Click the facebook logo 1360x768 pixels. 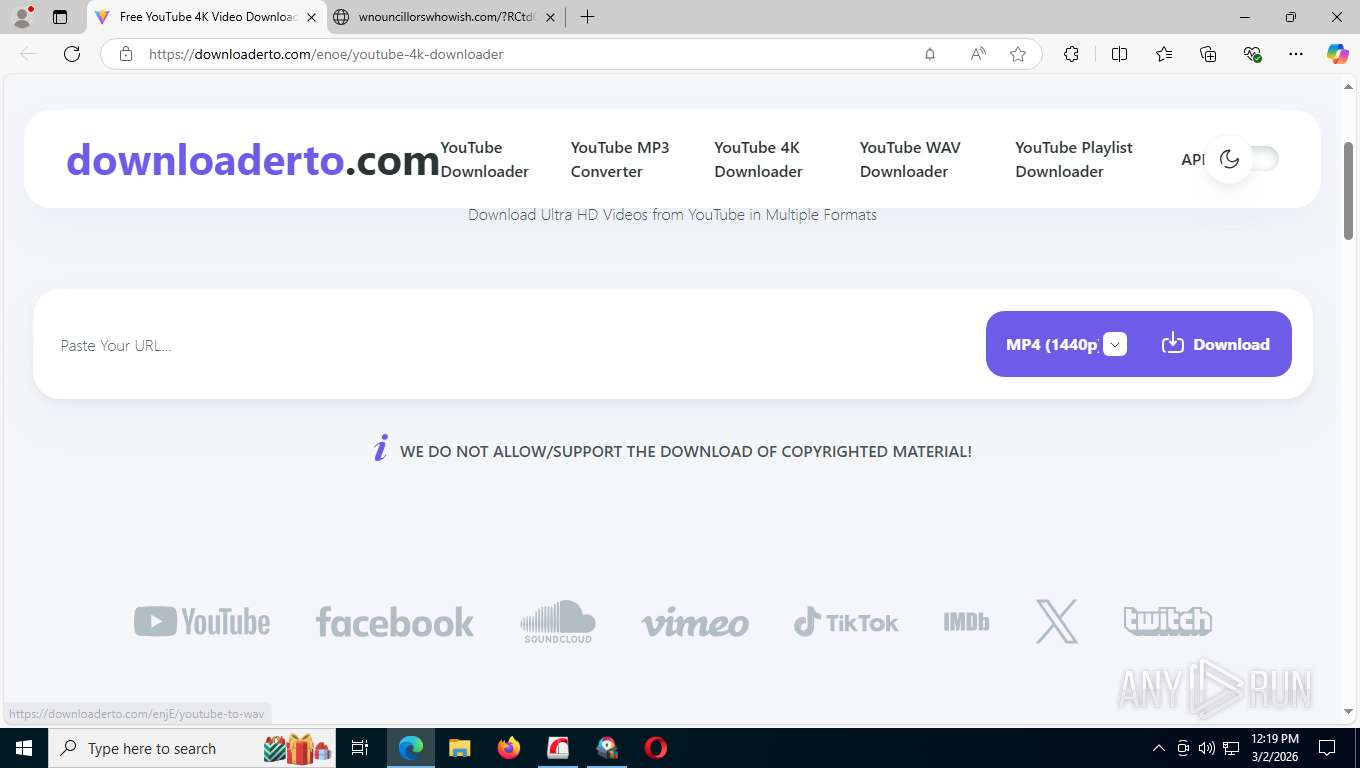[395, 622]
